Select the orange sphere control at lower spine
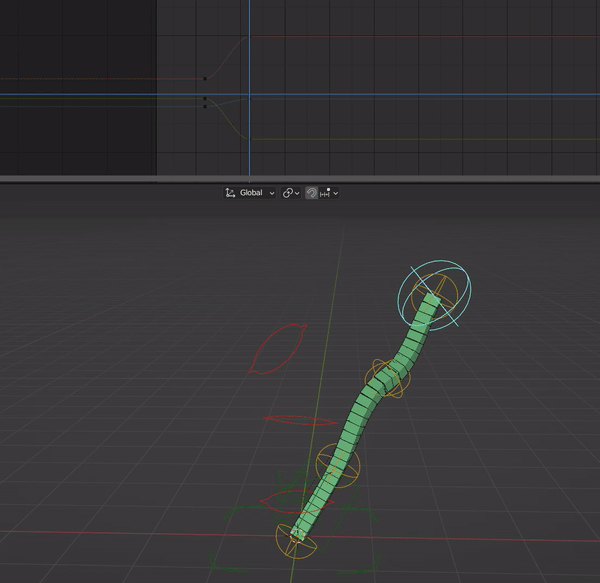Image resolution: width=600 pixels, height=583 pixels. click(x=338, y=466)
